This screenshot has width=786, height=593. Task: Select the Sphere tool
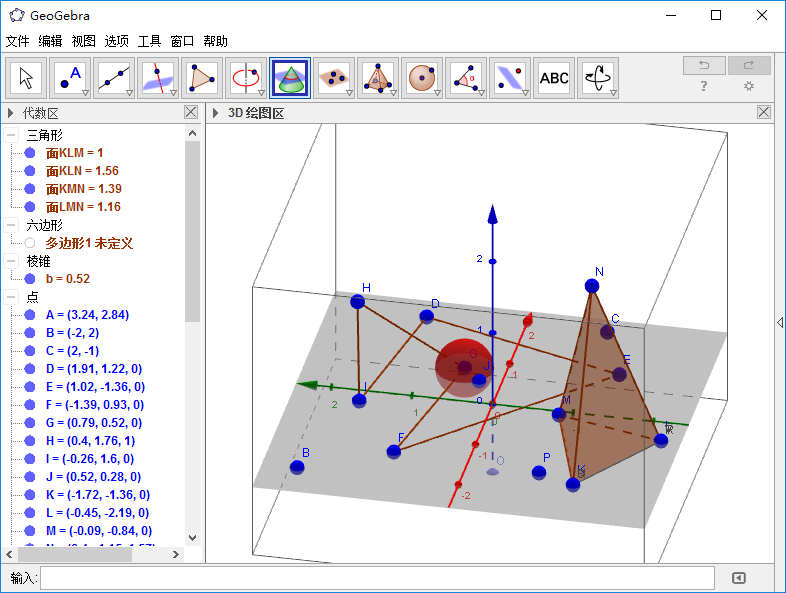(422, 77)
